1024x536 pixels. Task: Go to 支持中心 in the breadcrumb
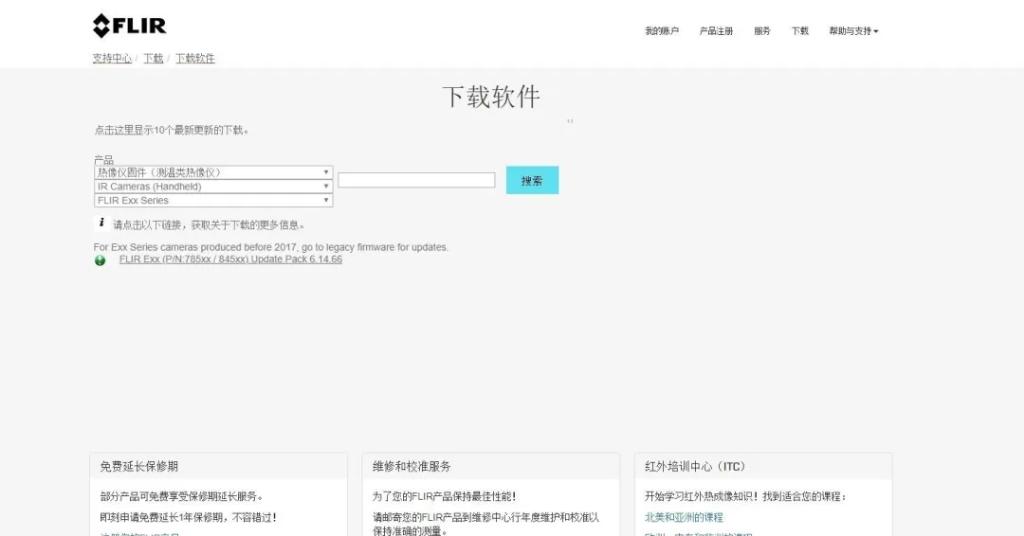point(112,58)
